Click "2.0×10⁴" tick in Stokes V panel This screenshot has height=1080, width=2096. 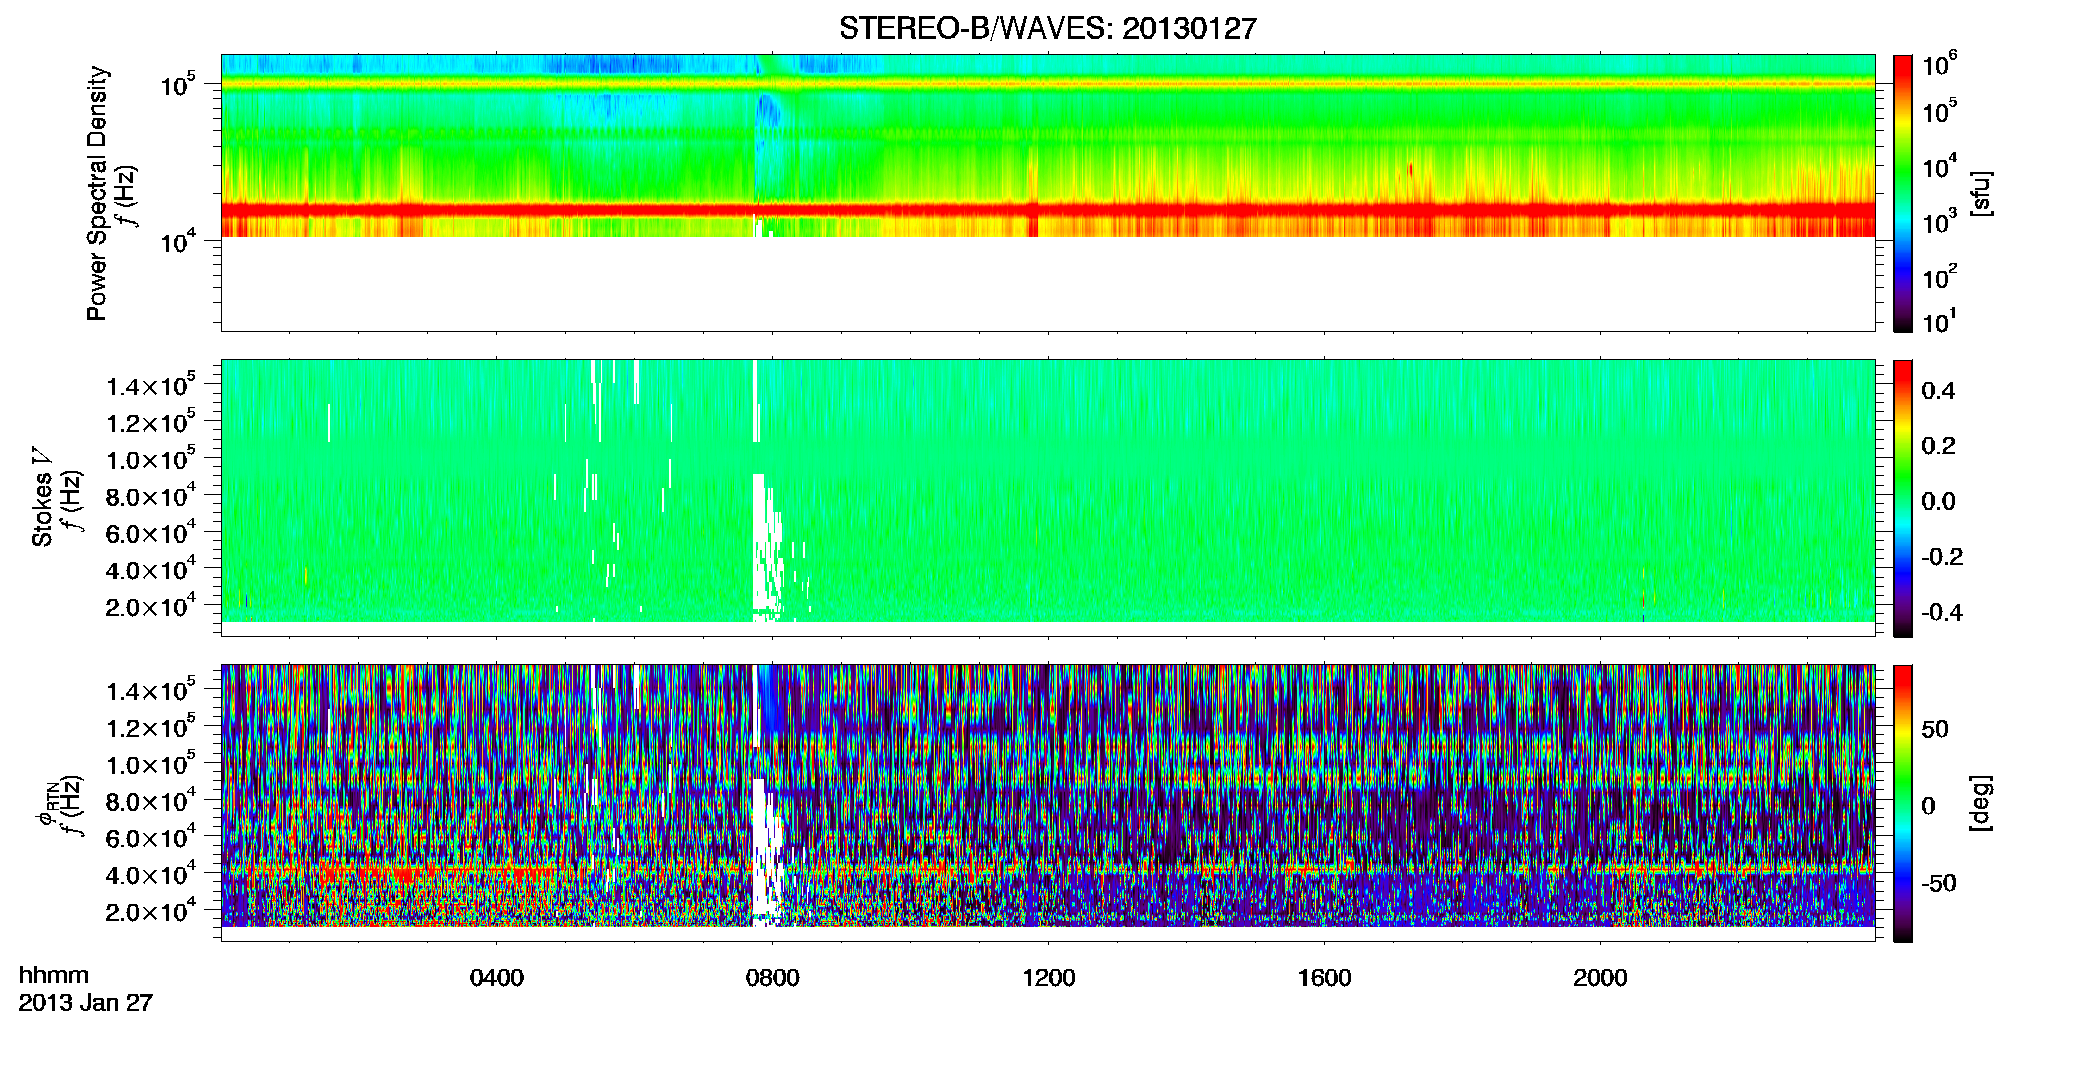(151, 607)
